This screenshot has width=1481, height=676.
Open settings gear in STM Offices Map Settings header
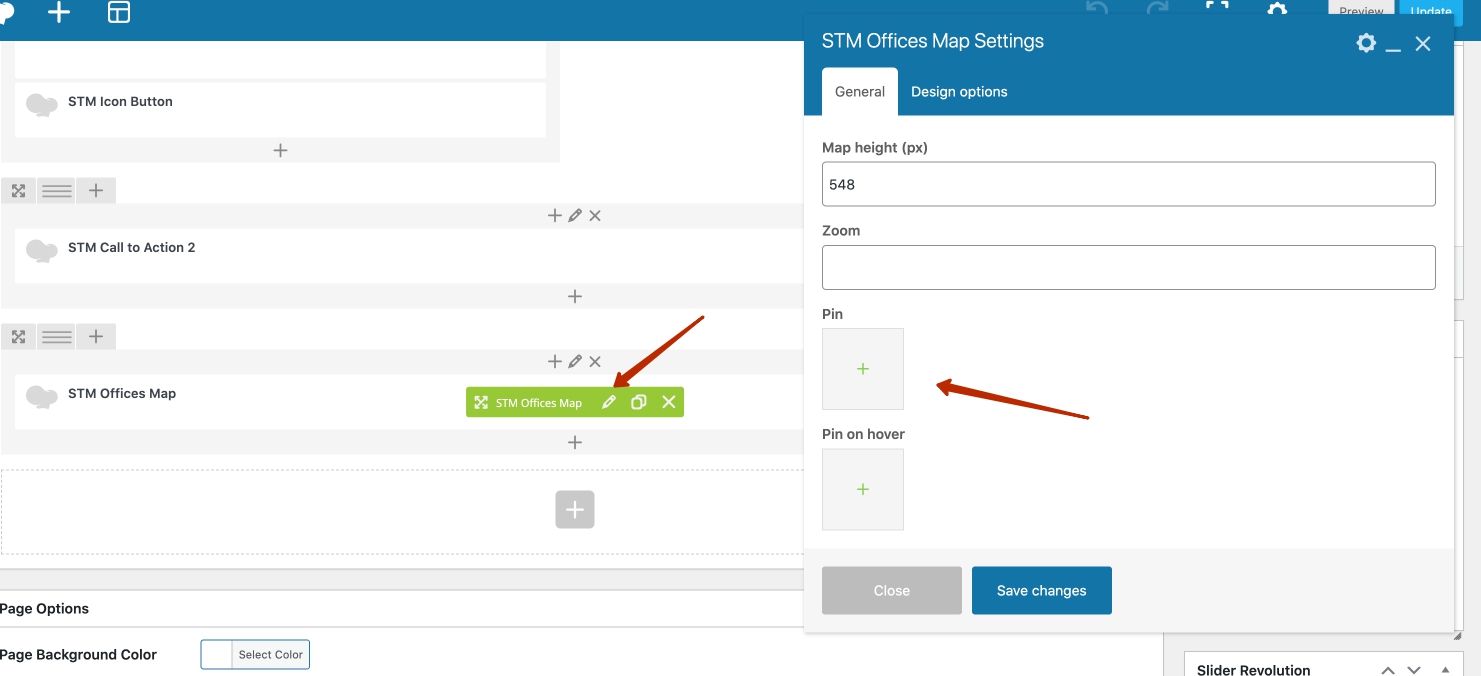pos(1366,43)
